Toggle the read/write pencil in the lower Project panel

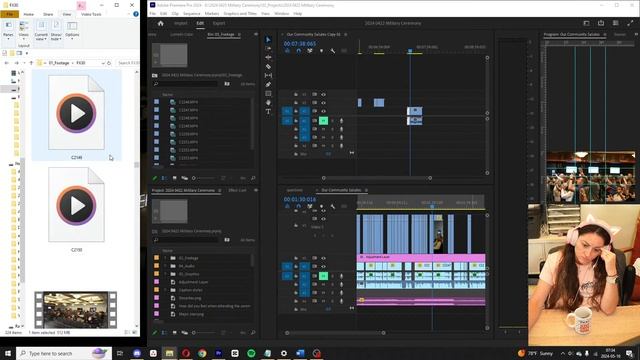click(155, 333)
